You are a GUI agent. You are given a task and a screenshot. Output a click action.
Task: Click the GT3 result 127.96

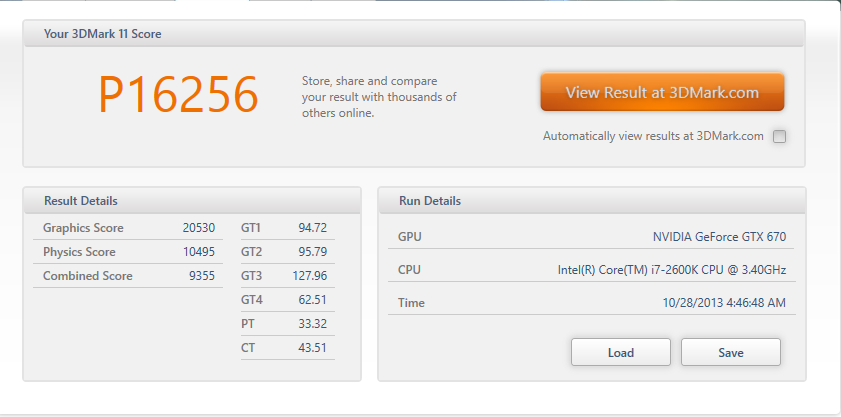310,276
